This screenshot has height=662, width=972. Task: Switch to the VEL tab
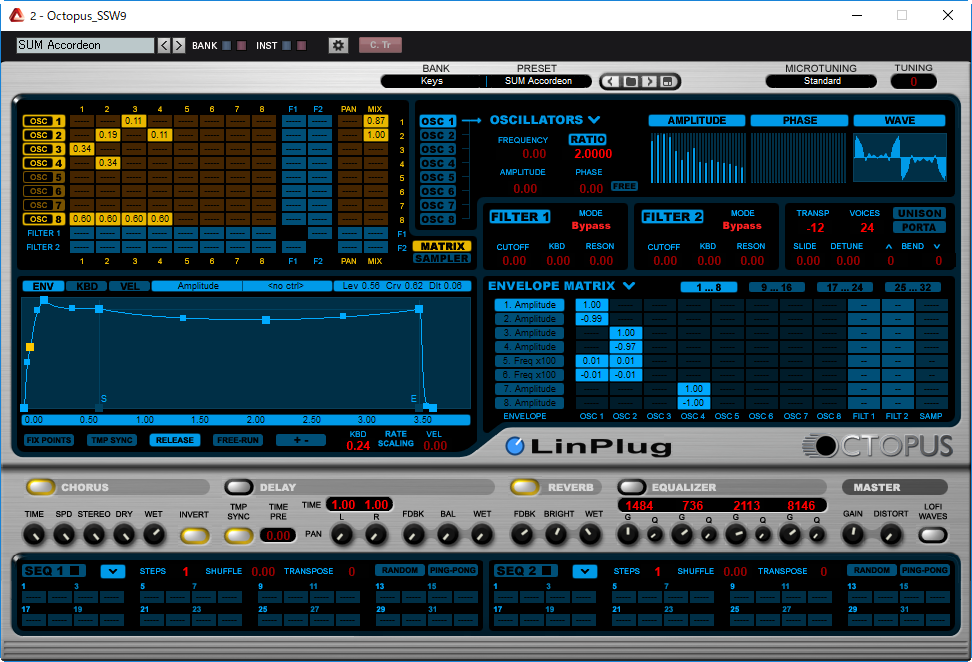point(130,286)
